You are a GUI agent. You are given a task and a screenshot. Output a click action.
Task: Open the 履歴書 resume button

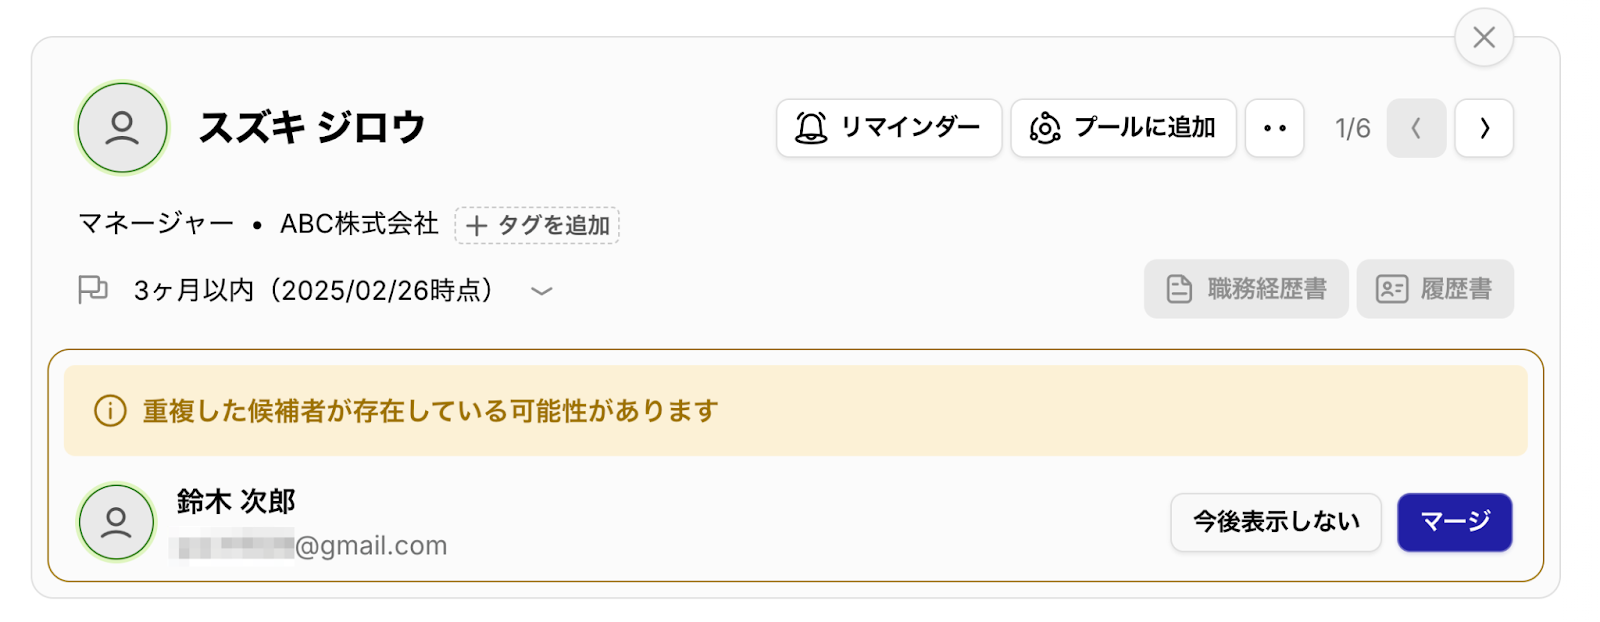point(1435,289)
